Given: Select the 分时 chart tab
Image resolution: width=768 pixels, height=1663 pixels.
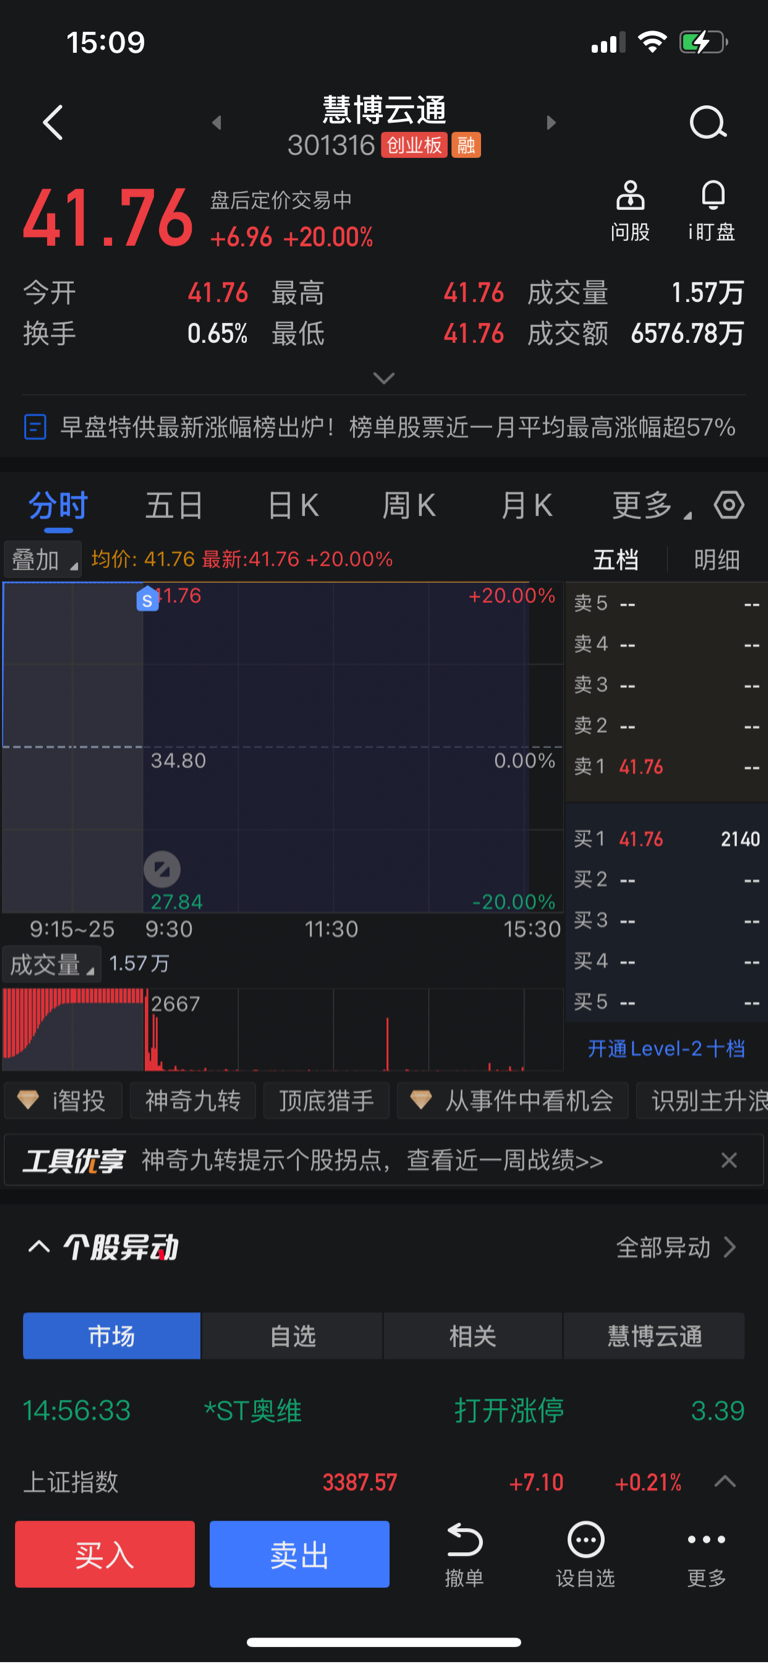Looking at the screenshot, I should tap(58, 505).
